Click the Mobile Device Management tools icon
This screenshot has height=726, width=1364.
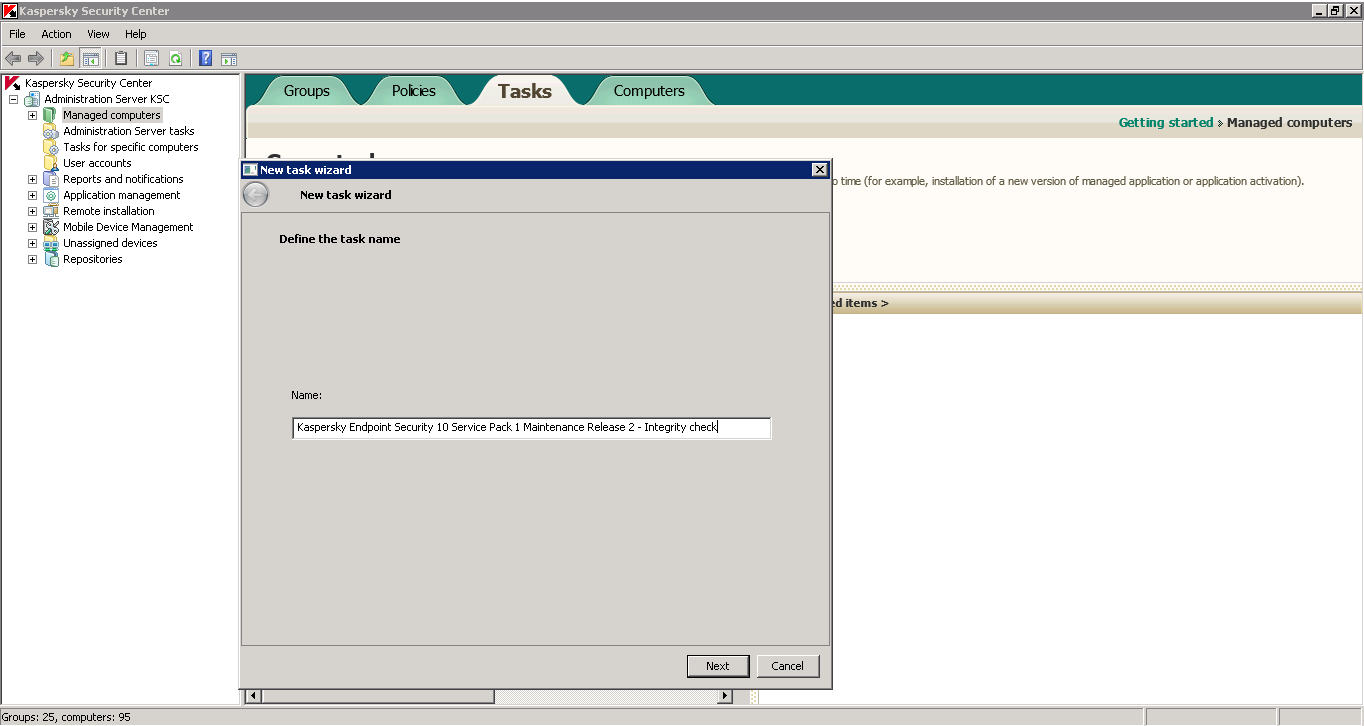[51, 227]
